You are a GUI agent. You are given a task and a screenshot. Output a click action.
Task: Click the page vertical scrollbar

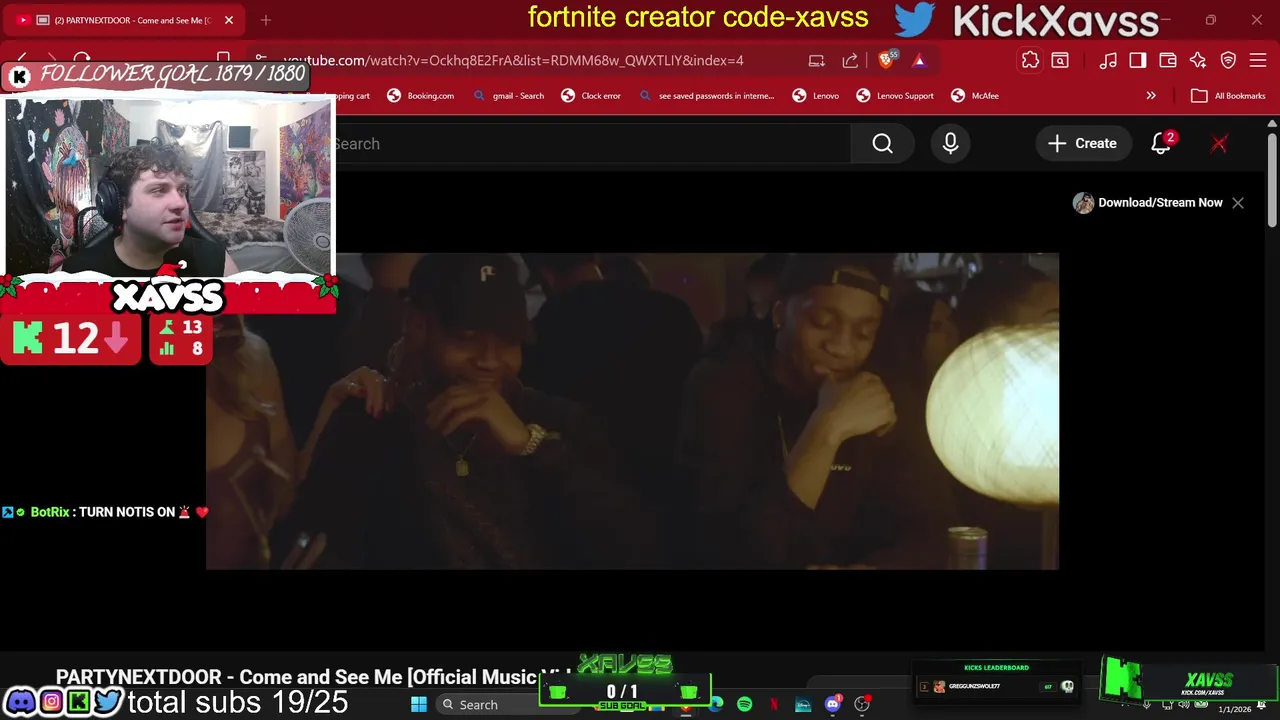(x=1272, y=180)
